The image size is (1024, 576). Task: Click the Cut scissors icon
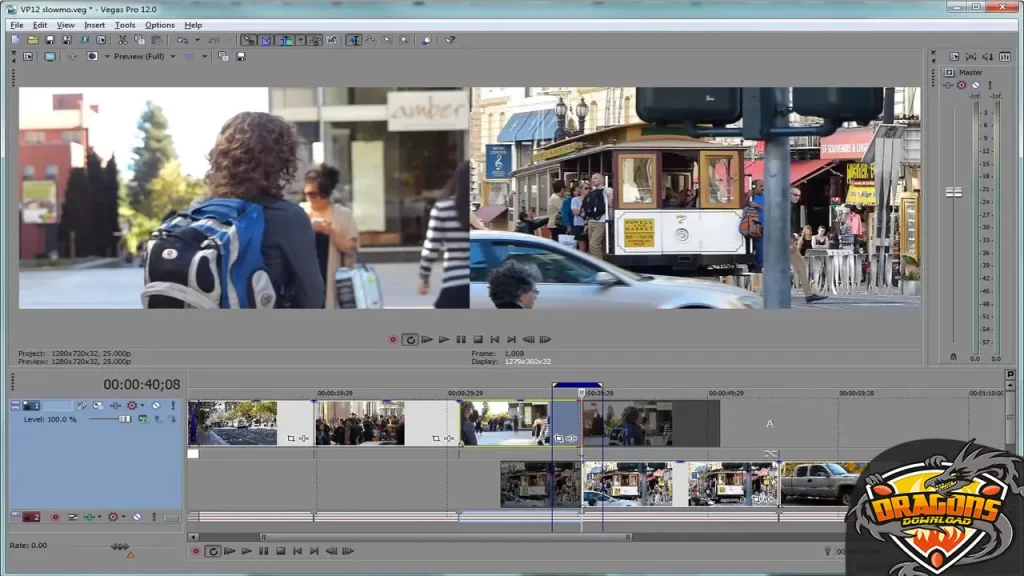(123, 40)
